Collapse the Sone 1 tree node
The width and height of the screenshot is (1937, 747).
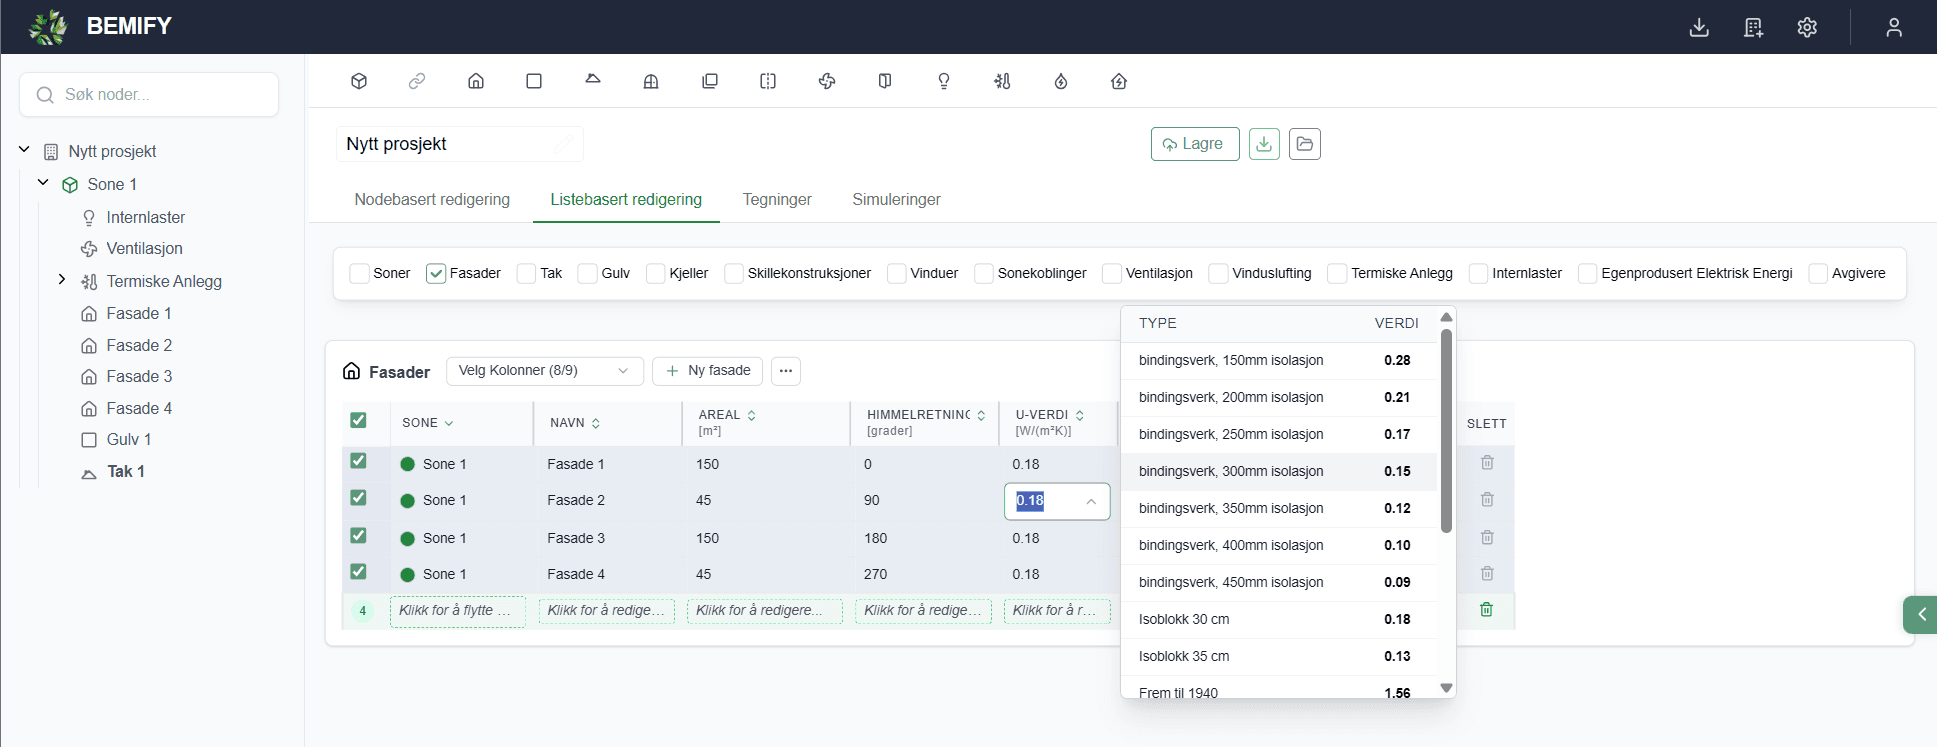pos(43,183)
